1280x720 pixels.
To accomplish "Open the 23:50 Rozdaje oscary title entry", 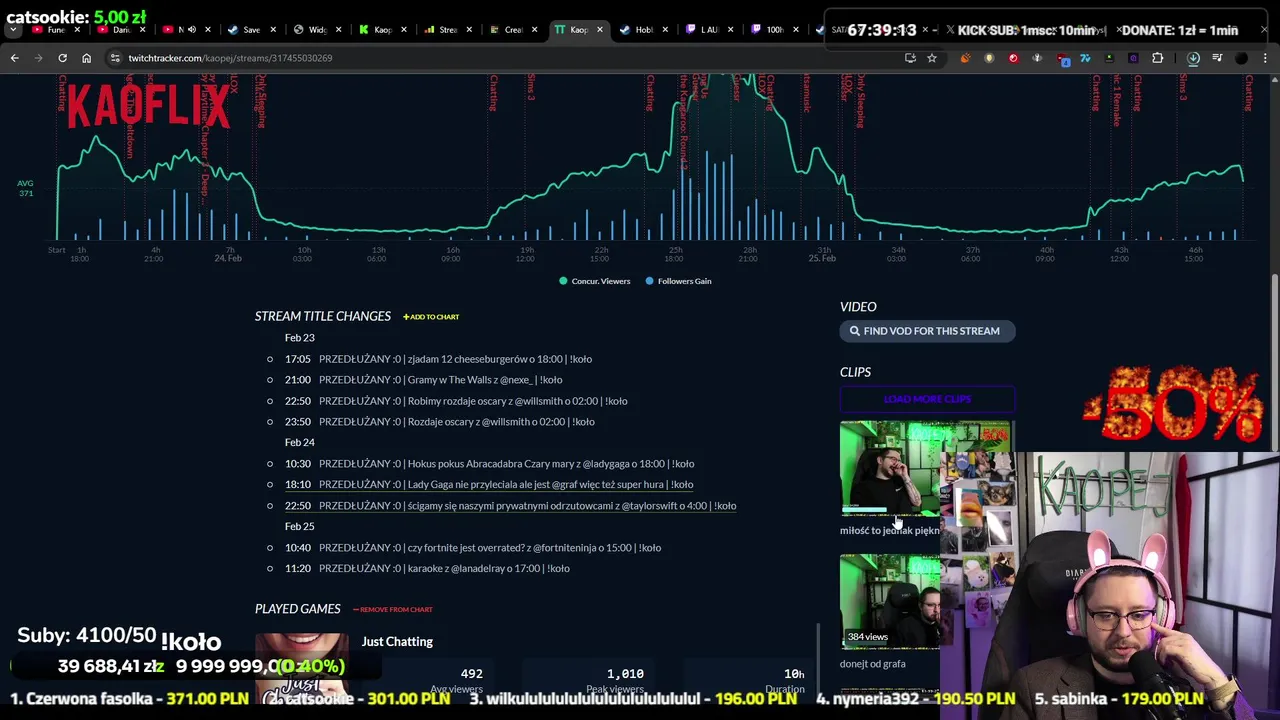I will click(x=456, y=422).
